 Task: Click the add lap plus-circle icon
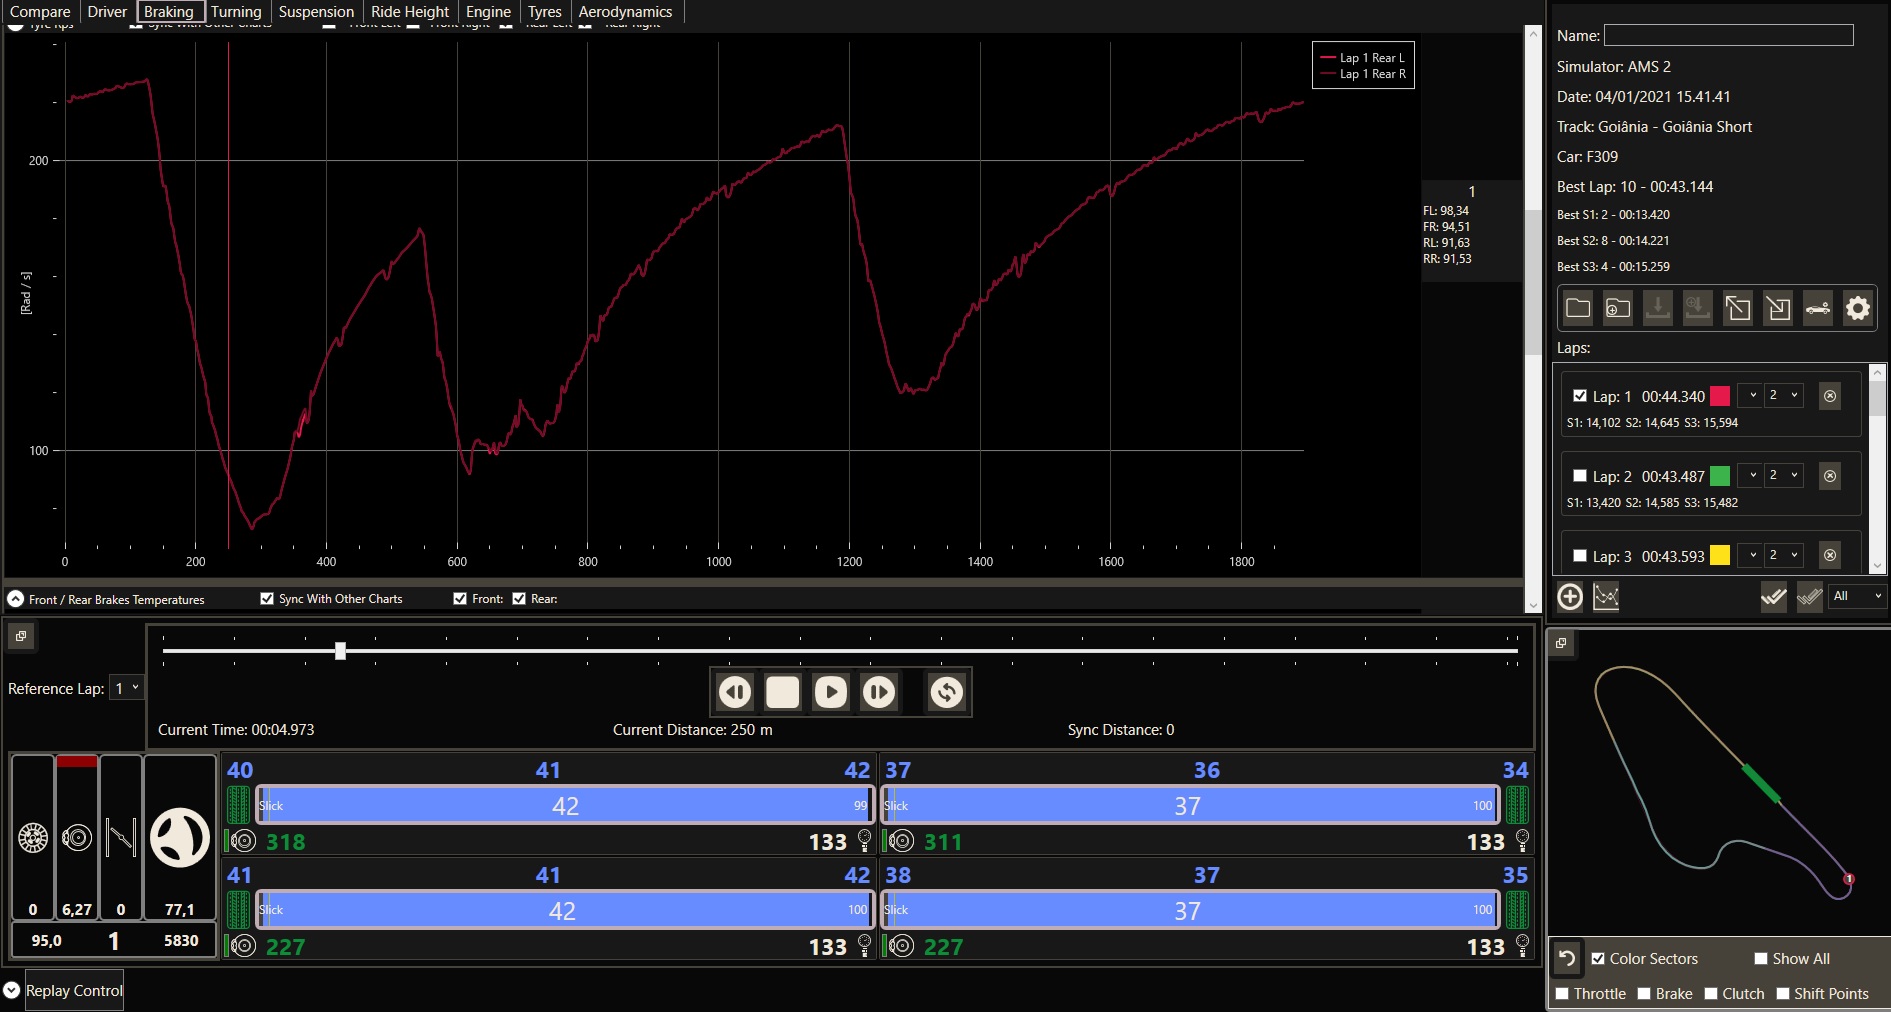[x=1570, y=597]
